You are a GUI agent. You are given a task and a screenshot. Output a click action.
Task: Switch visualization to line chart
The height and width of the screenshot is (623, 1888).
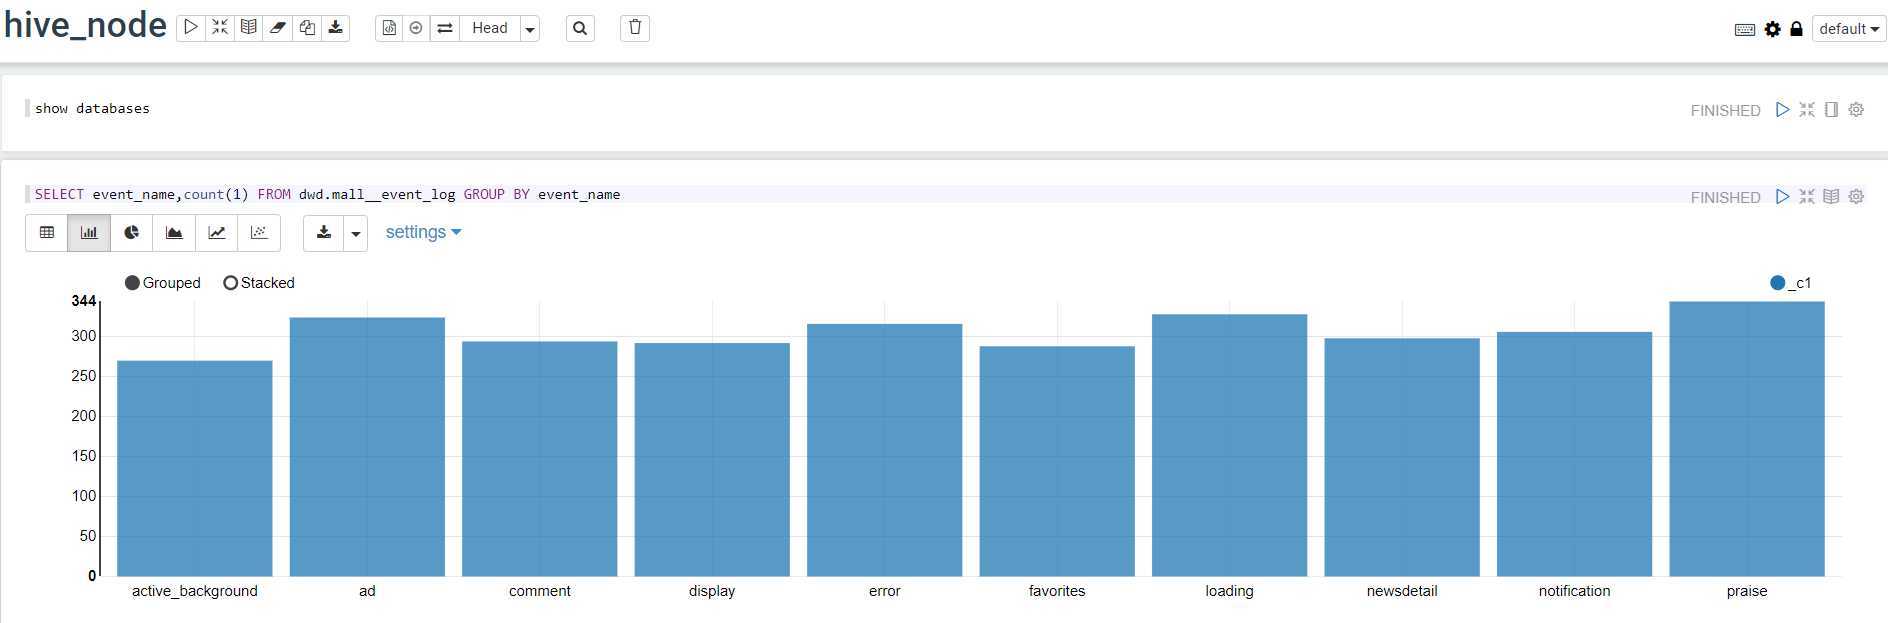click(x=216, y=233)
